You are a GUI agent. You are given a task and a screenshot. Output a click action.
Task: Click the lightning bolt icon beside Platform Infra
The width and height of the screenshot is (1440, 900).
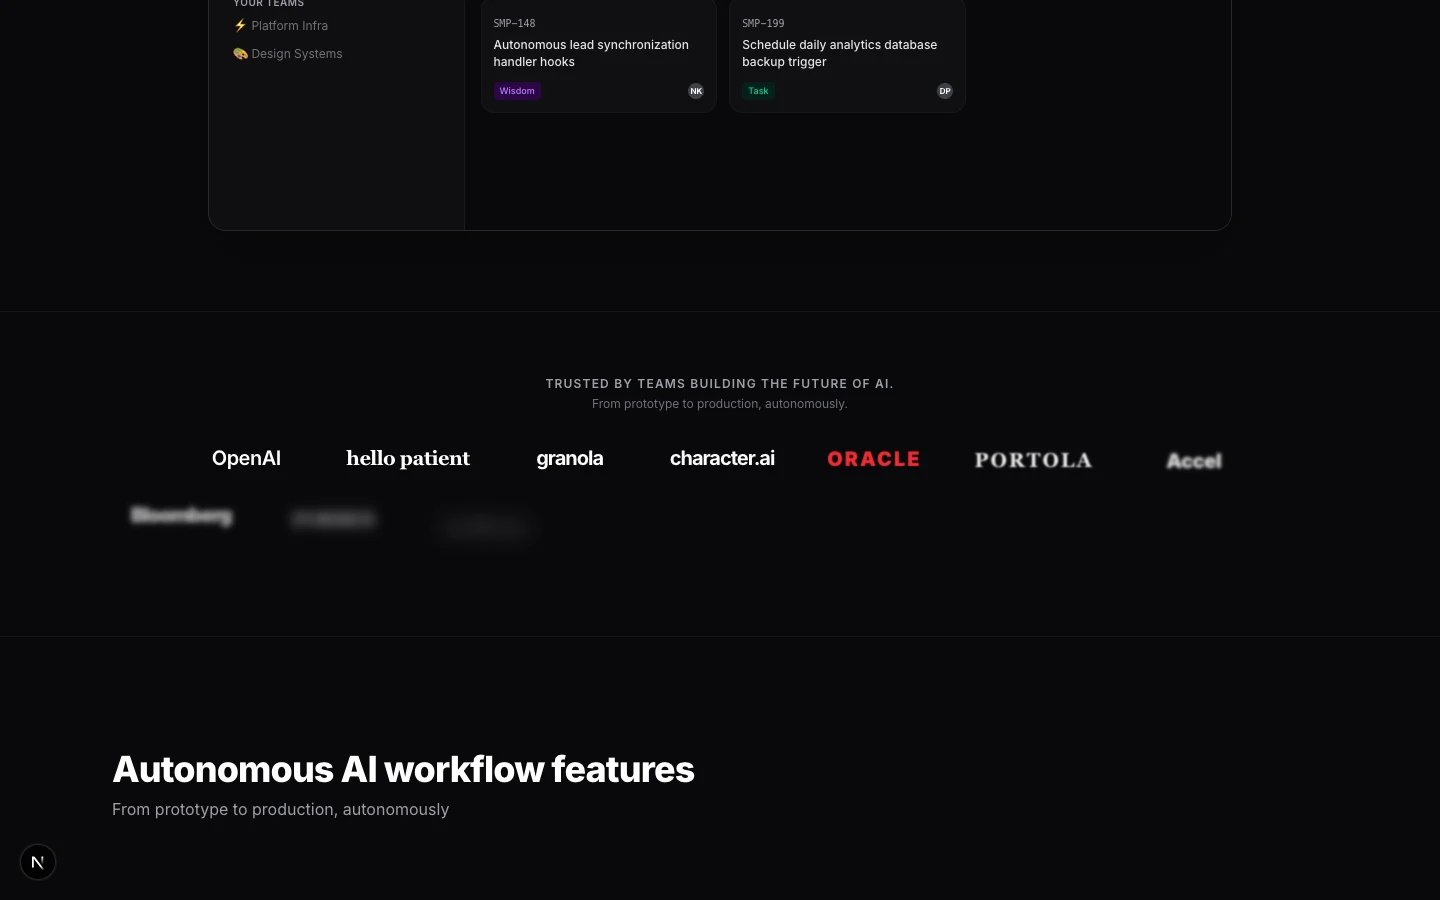tap(240, 26)
